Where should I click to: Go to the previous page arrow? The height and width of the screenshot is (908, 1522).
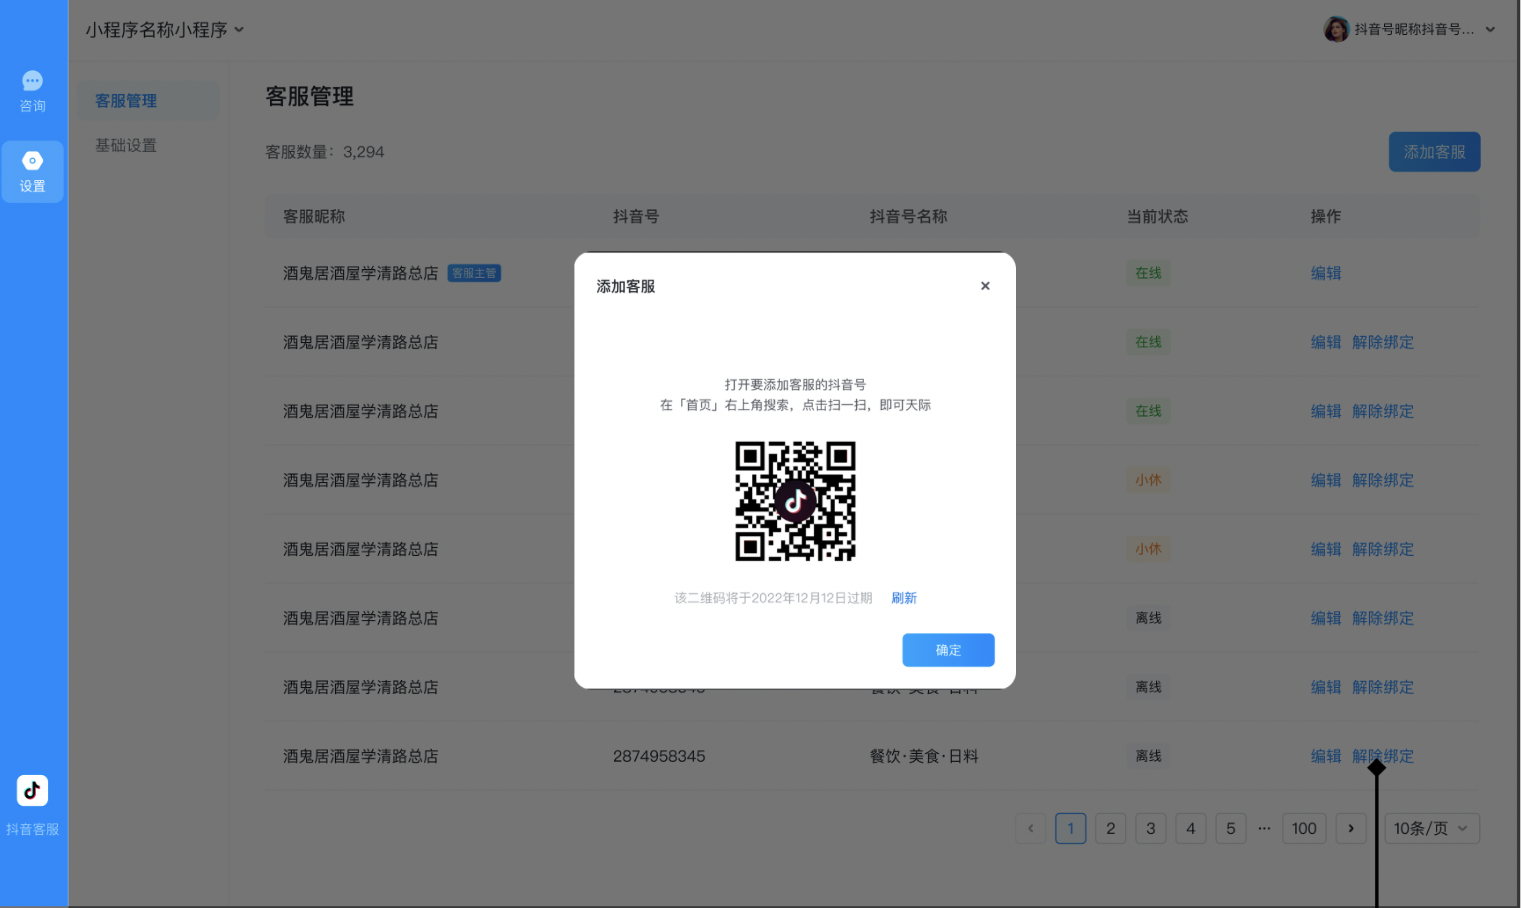[x=1031, y=828]
